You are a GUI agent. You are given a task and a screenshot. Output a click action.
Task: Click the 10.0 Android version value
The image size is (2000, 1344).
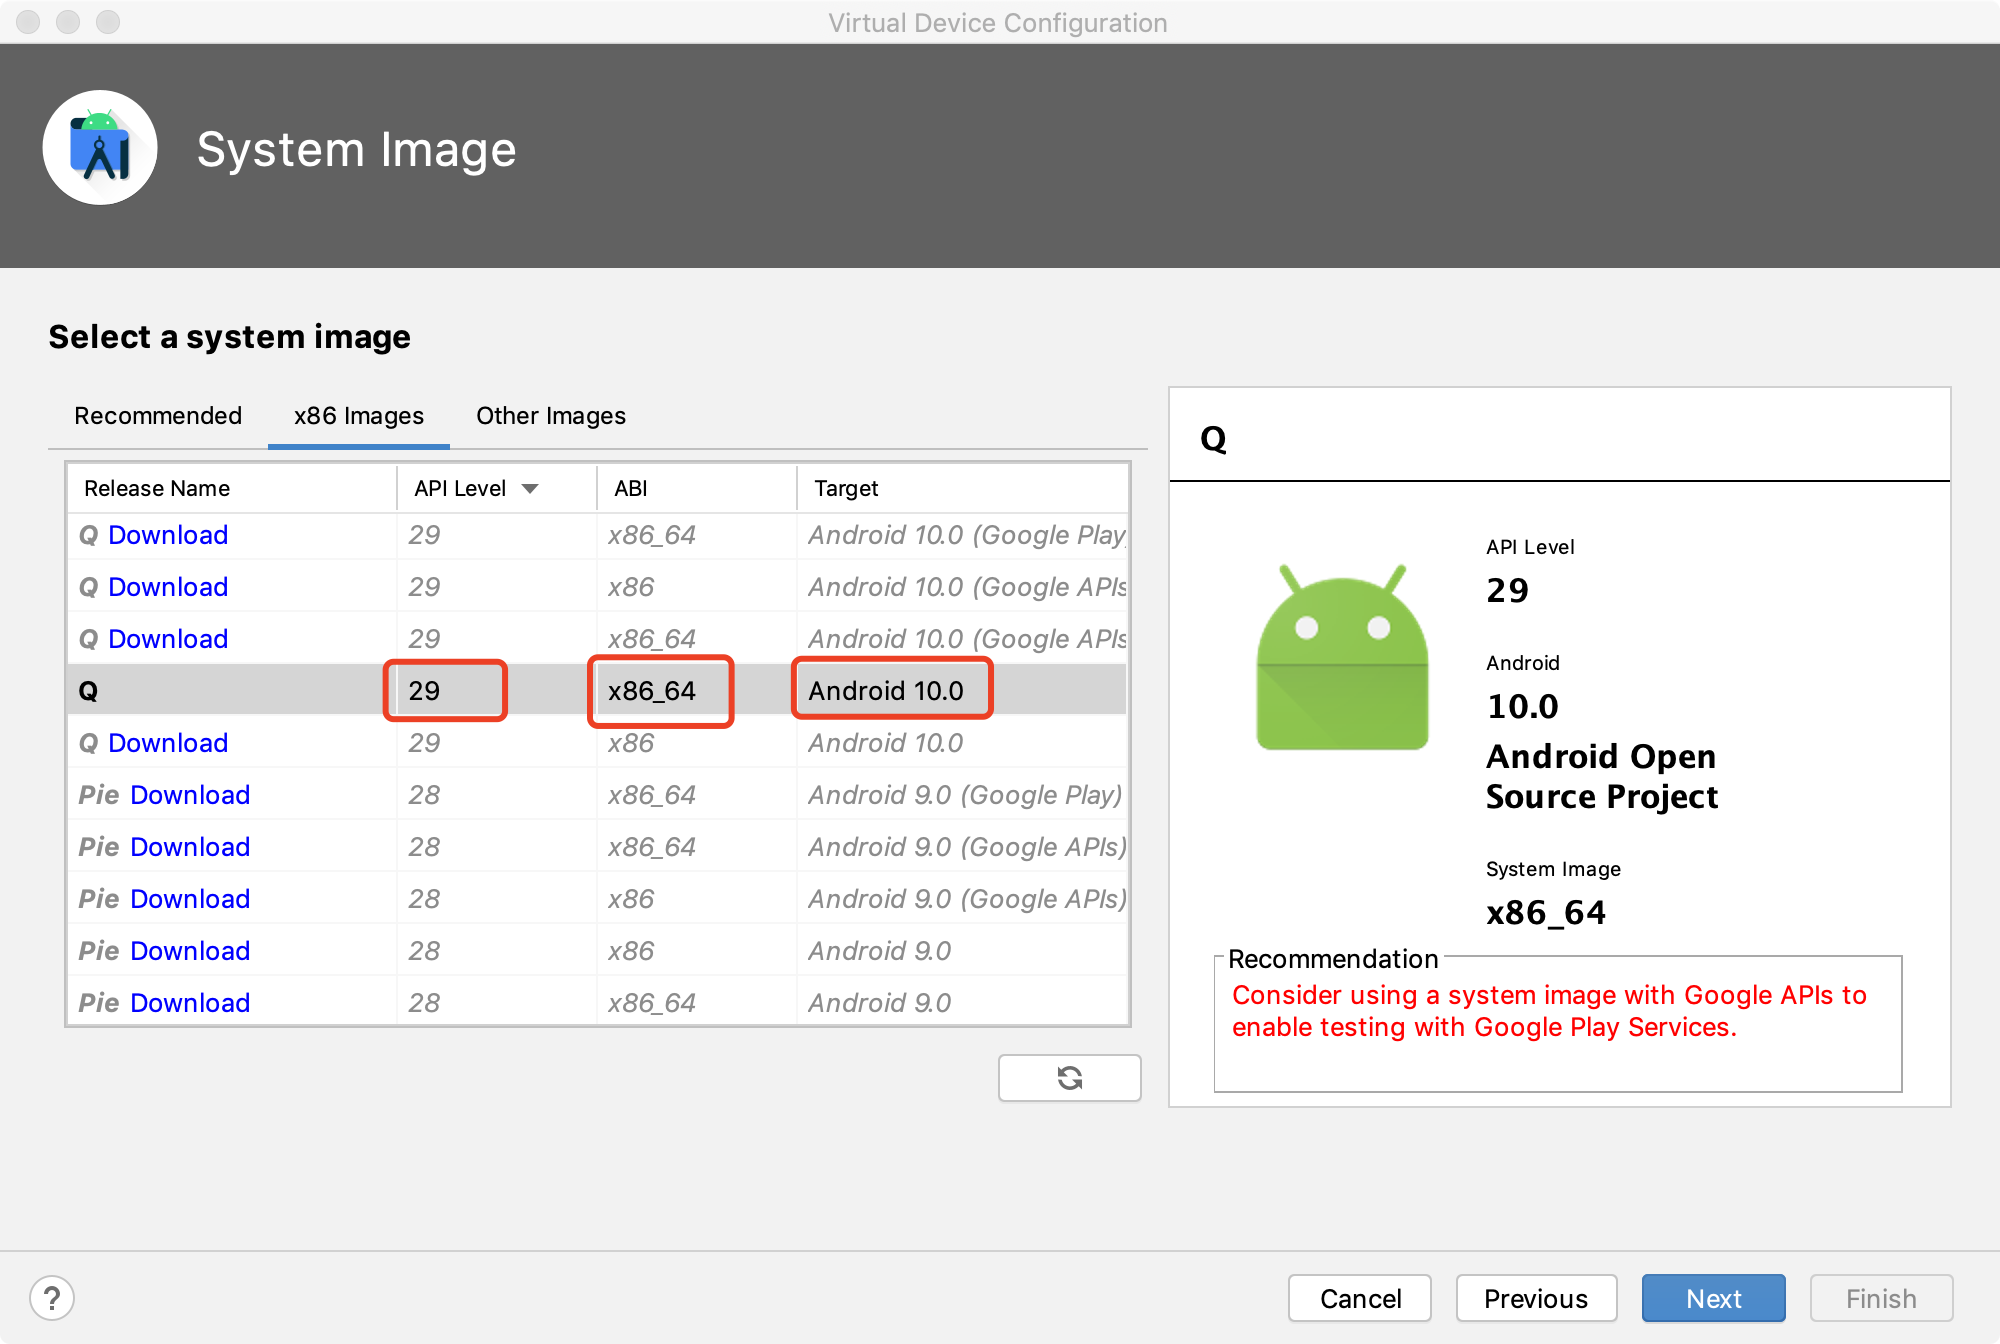point(1522,706)
